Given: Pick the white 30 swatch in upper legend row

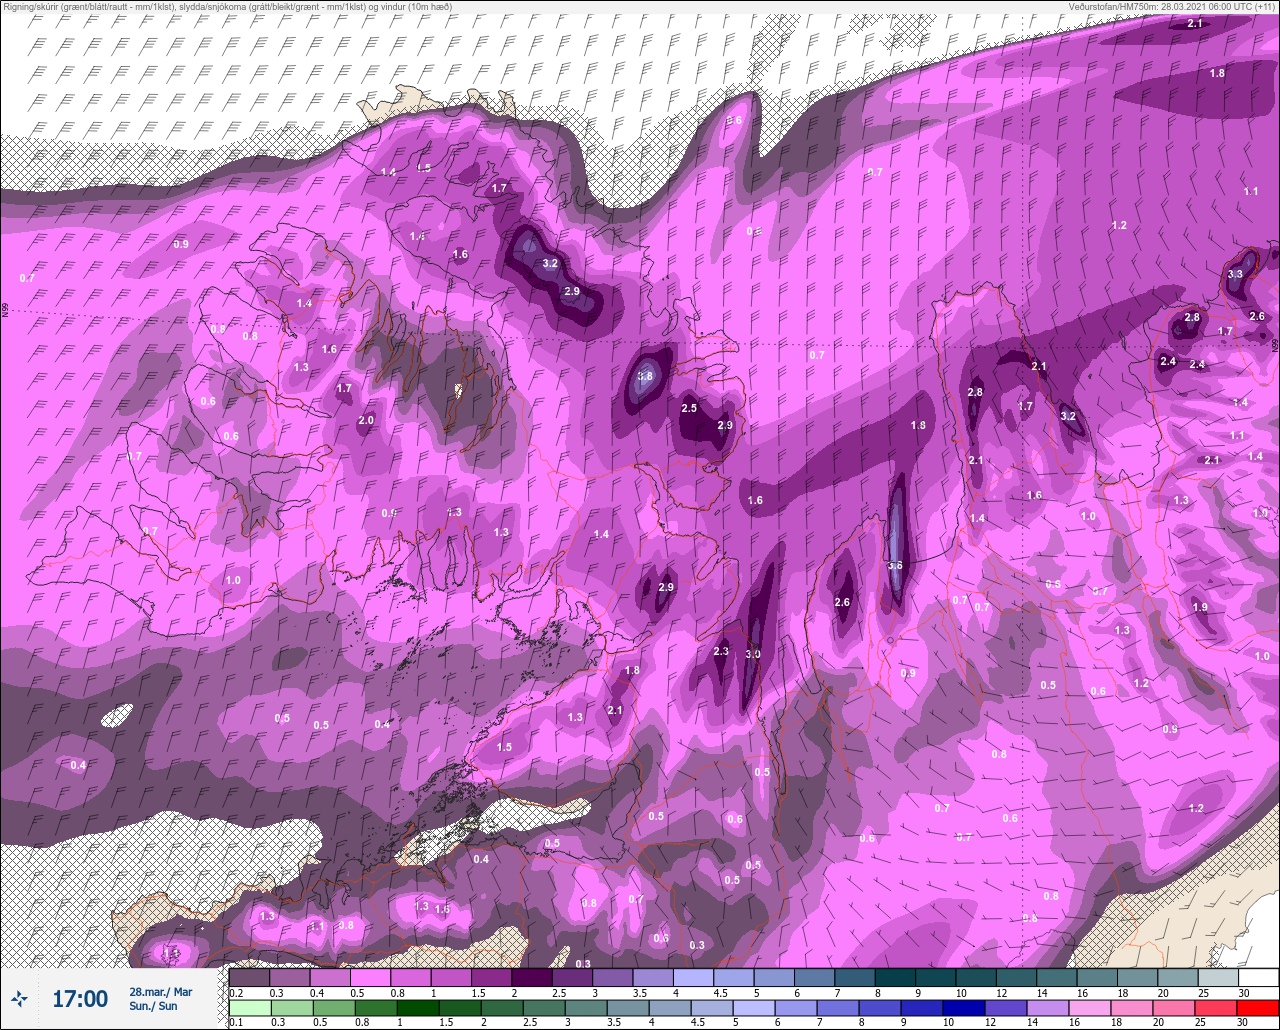Looking at the screenshot, I should (x=1258, y=977).
